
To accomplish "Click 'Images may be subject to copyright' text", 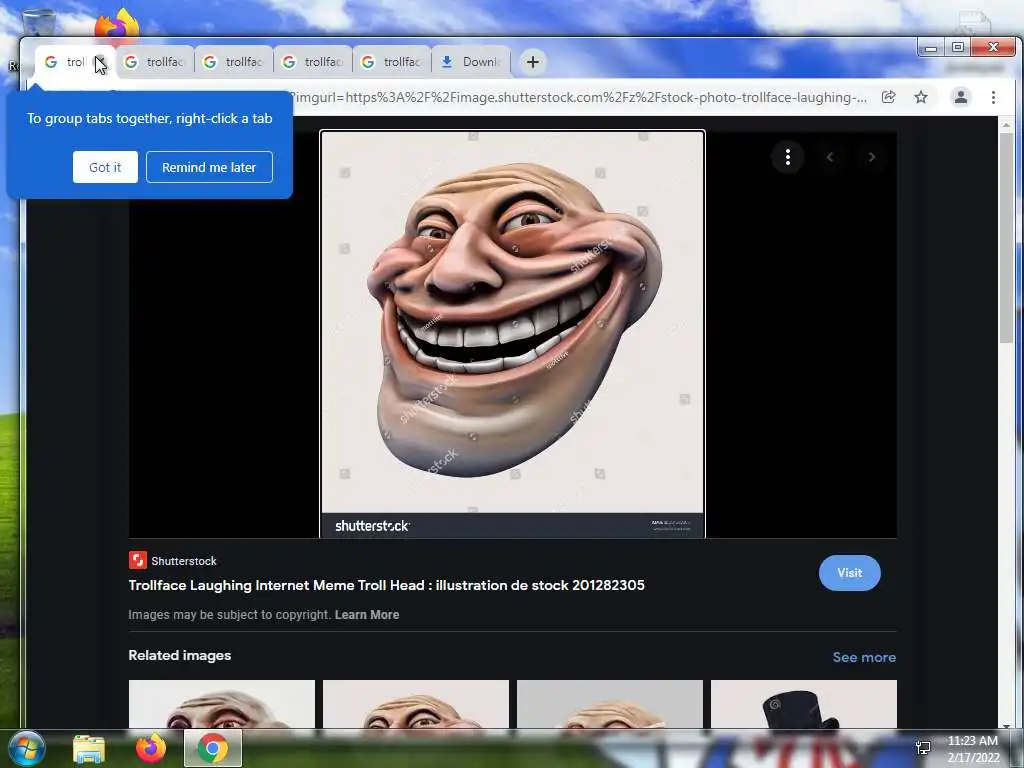I will (229, 615).
